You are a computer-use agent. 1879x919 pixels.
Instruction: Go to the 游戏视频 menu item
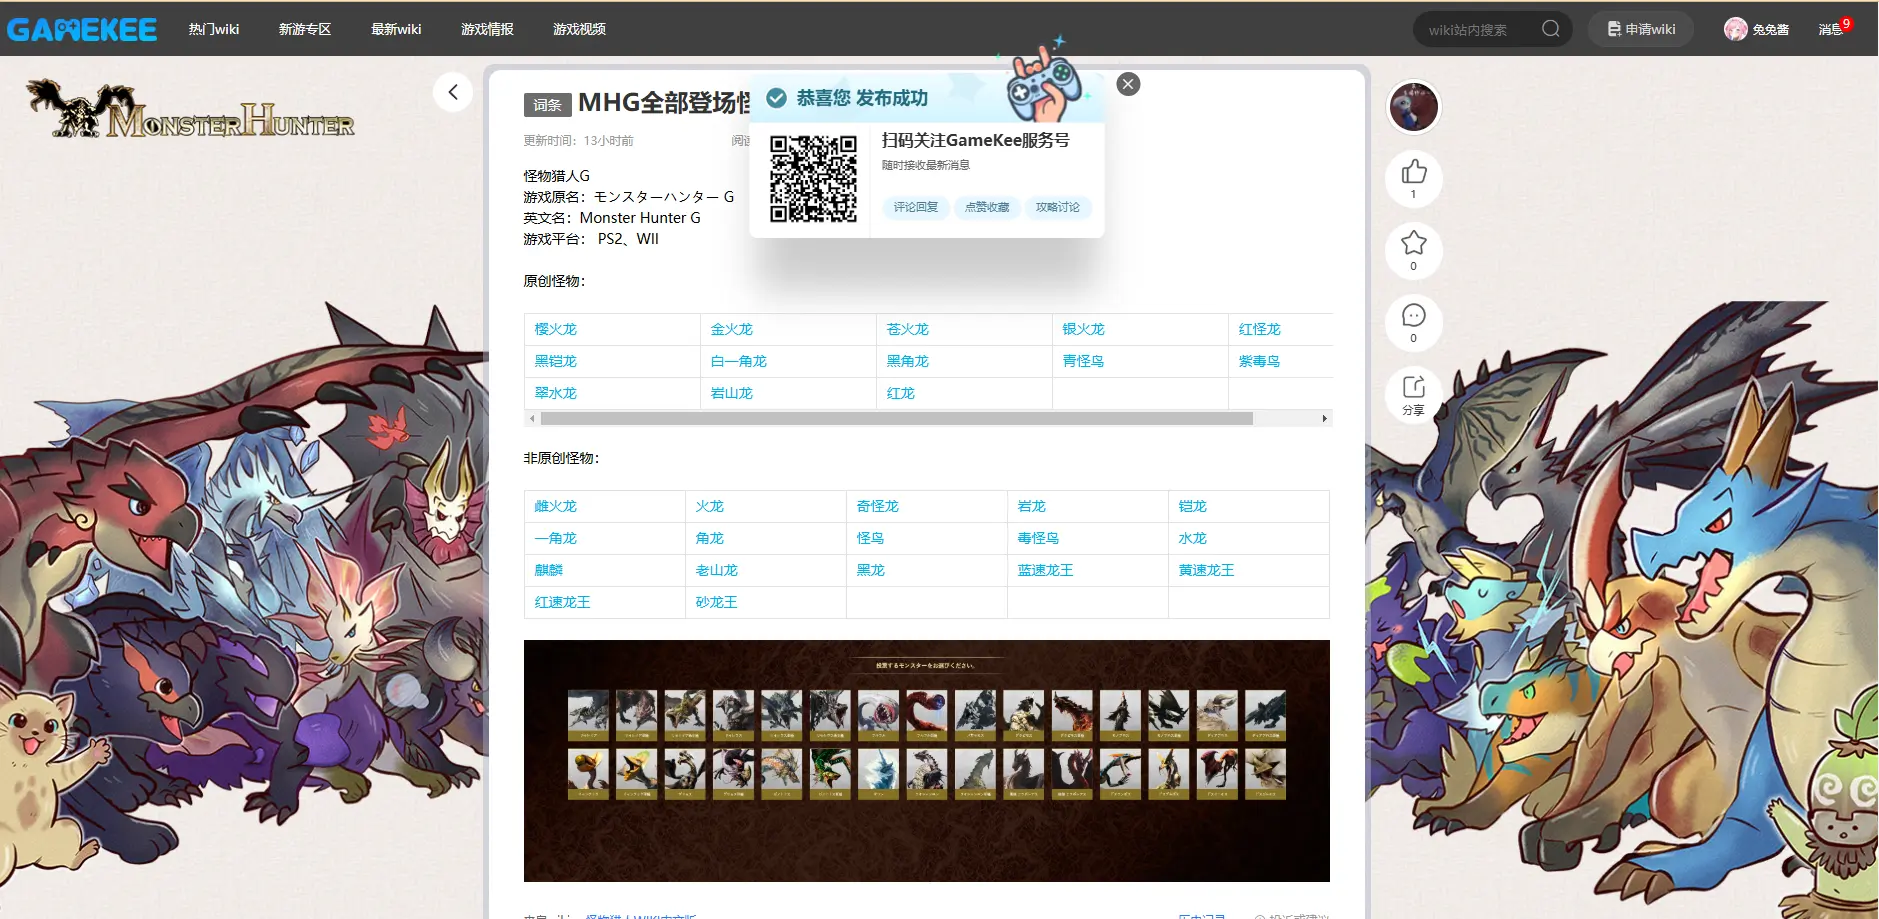click(x=579, y=29)
